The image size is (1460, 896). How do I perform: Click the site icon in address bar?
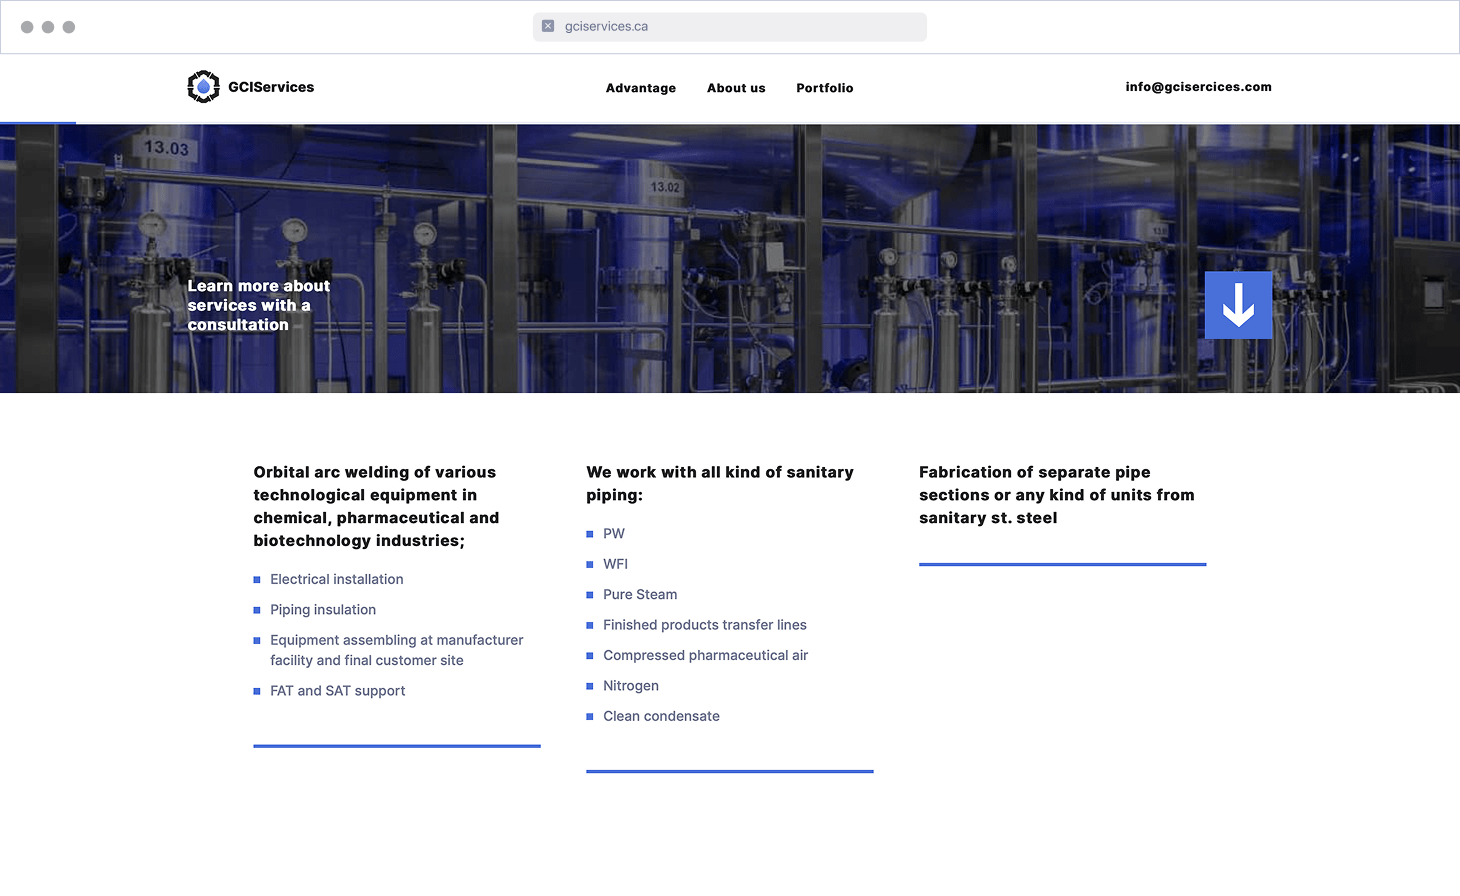[x=548, y=27]
